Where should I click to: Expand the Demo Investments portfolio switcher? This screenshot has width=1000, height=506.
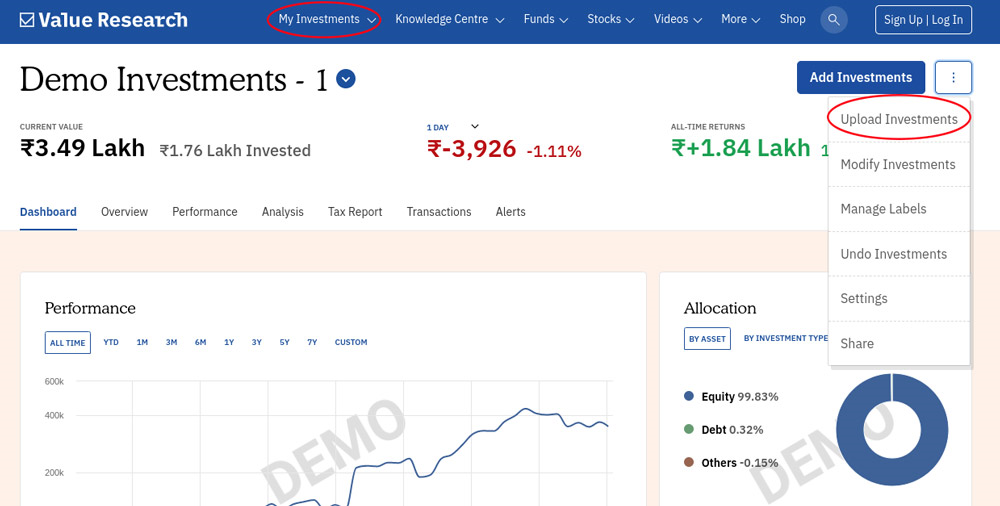click(x=346, y=79)
